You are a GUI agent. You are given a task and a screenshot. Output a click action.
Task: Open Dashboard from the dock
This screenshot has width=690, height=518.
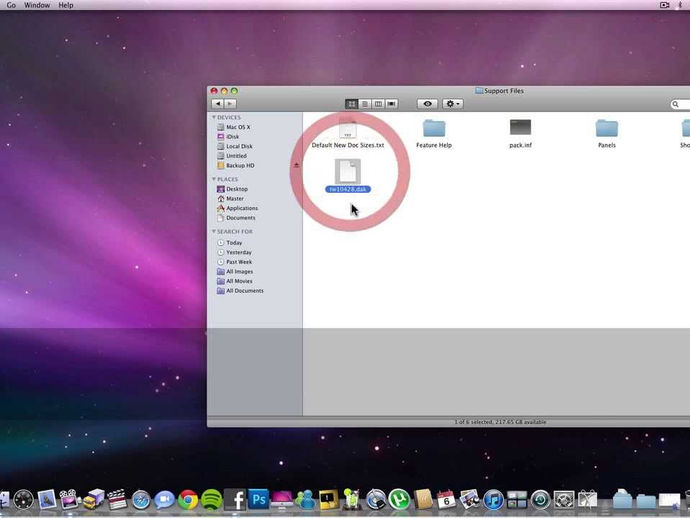point(23,500)
